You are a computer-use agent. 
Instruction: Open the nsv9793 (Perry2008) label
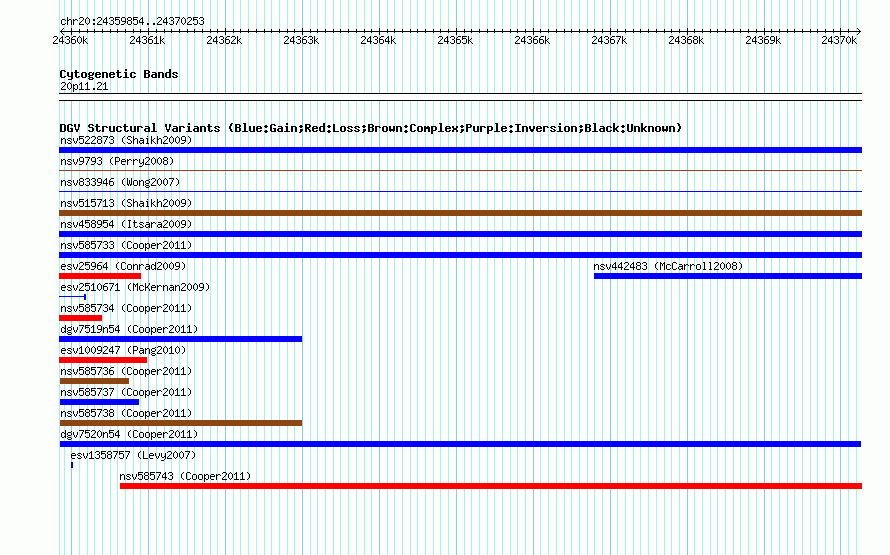(x=117, y=161)
